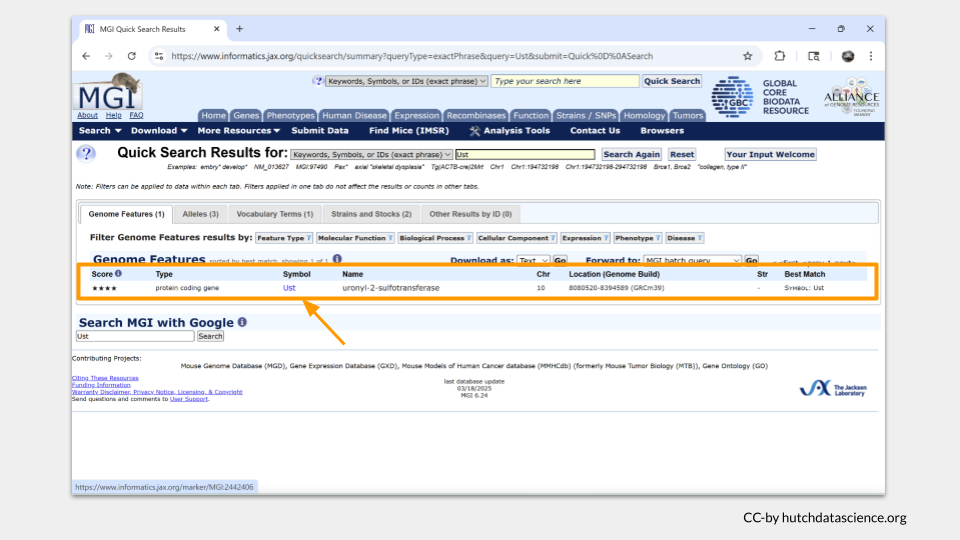Open the About link under logo
This screenshot has height=540, width=960.
click(x=87, y=115)
